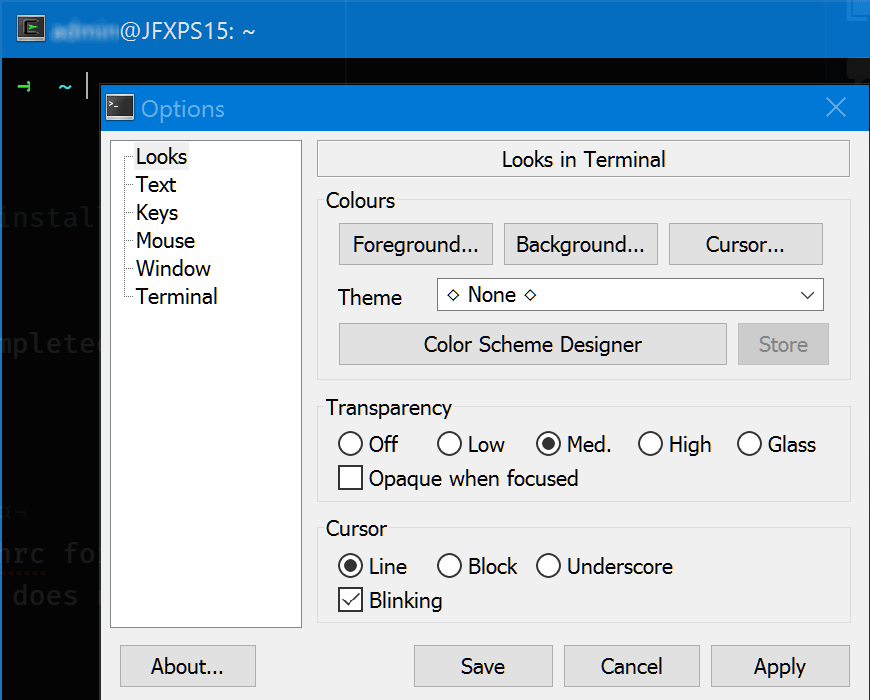The height and width of the screenshot is (700, 870).
Task: Go to the Terminal options category
Action: coord(176,297)
